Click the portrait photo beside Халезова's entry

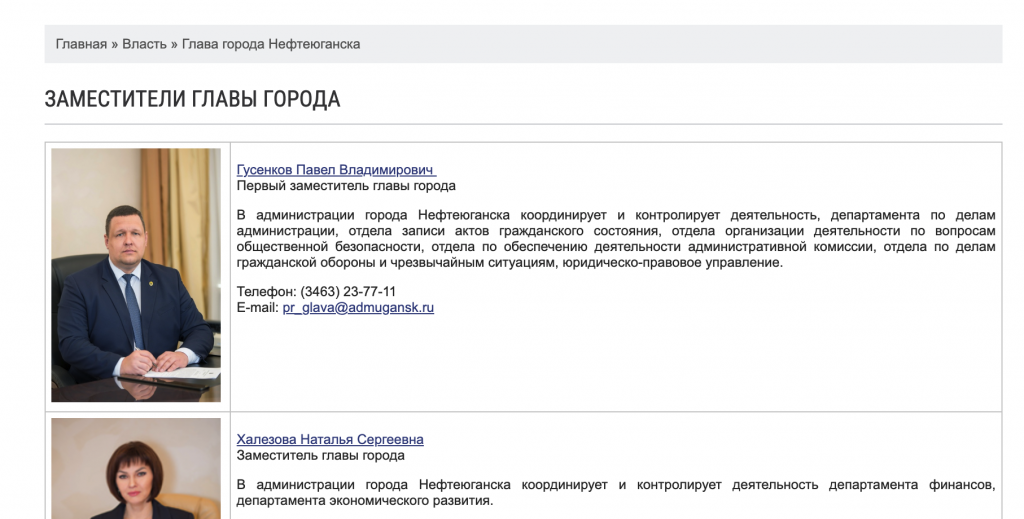(136, 470)
